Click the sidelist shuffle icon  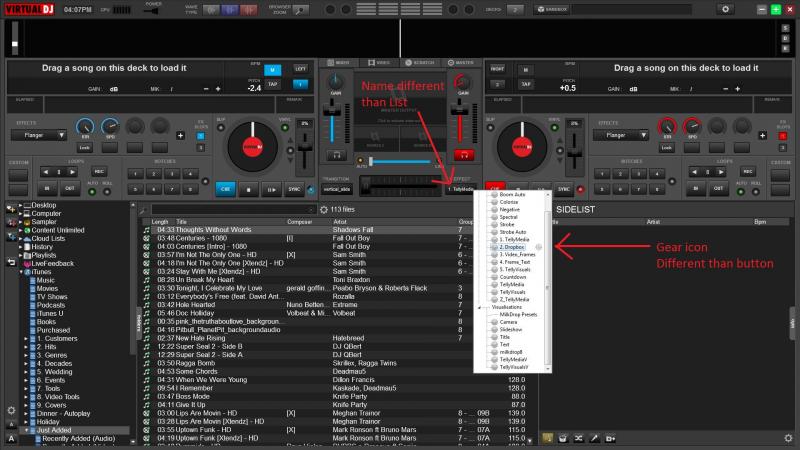579,438
